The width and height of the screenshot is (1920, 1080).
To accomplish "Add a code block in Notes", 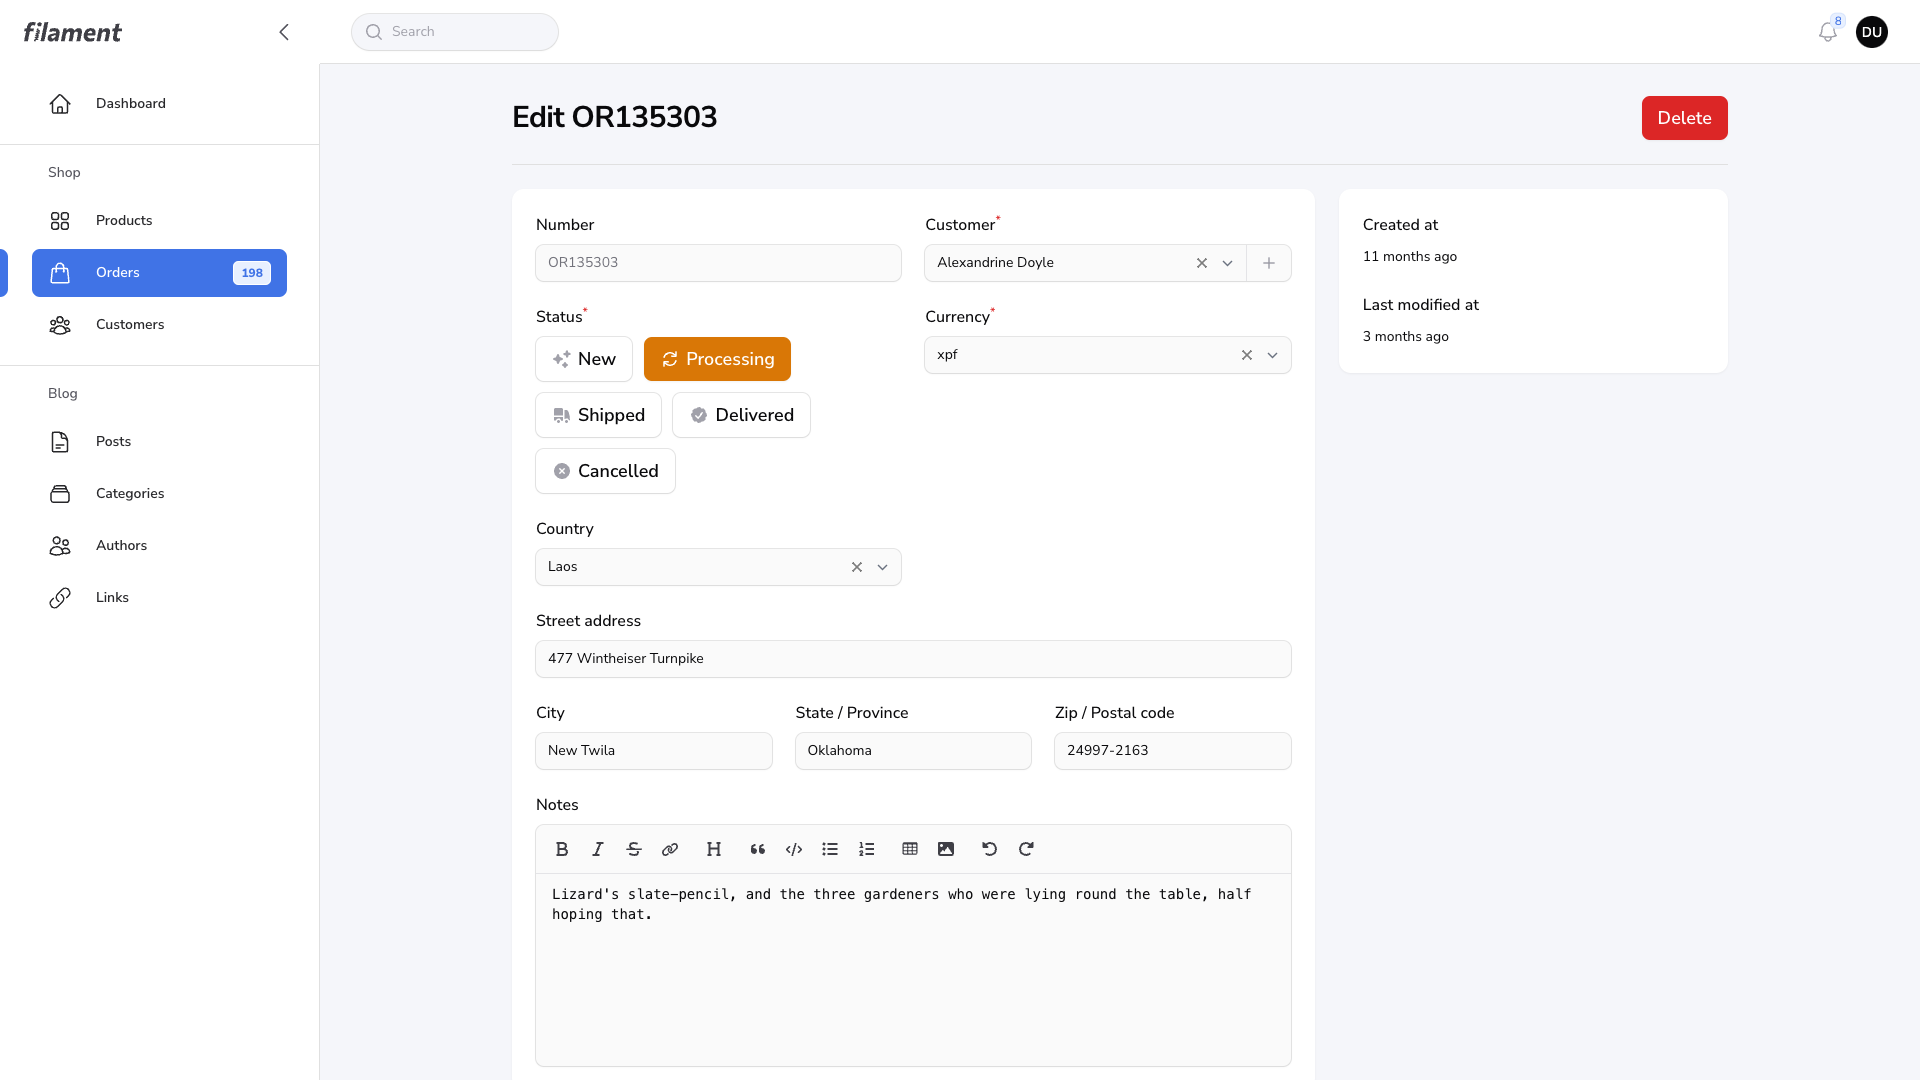I will click(x=794, y=849).
